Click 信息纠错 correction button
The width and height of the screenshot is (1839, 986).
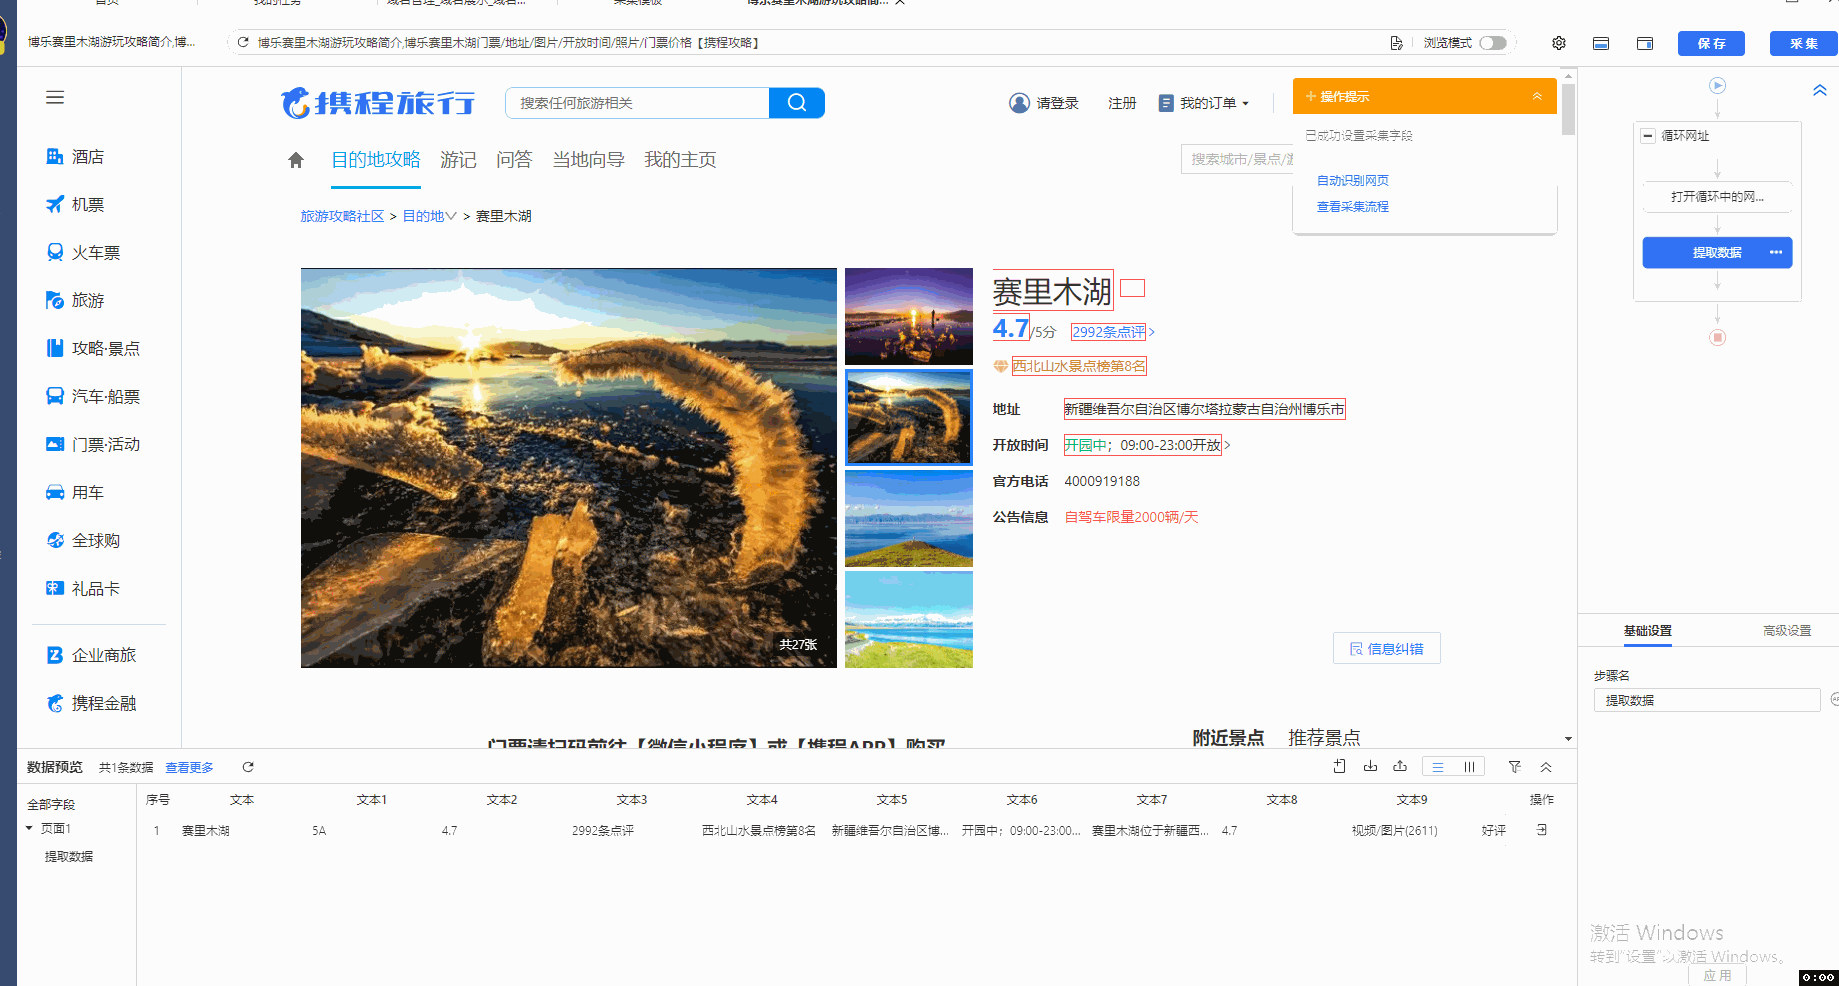(1386, 648)
